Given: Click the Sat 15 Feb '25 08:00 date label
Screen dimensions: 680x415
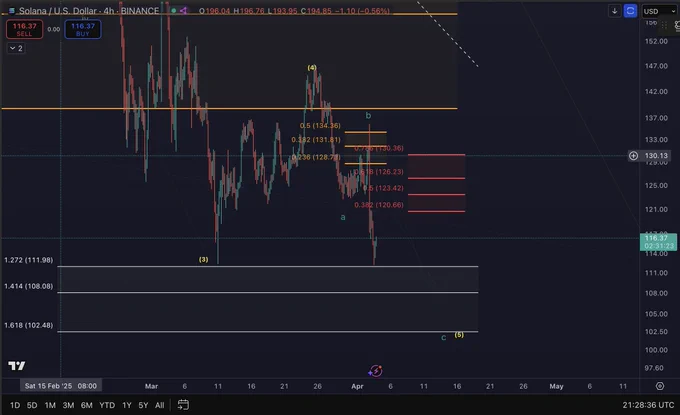Looking at the screenshot, I should 61,386.
